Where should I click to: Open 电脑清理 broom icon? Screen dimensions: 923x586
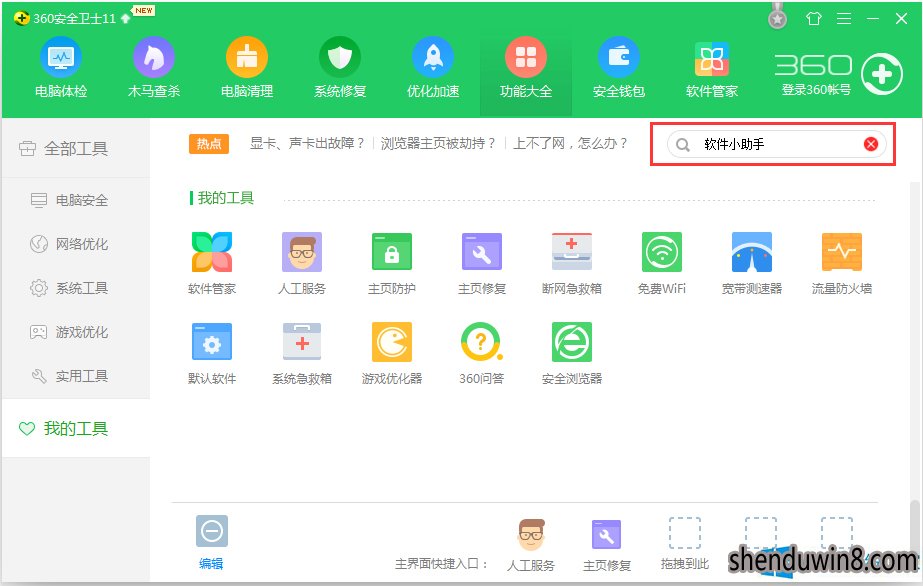point(247,68)
